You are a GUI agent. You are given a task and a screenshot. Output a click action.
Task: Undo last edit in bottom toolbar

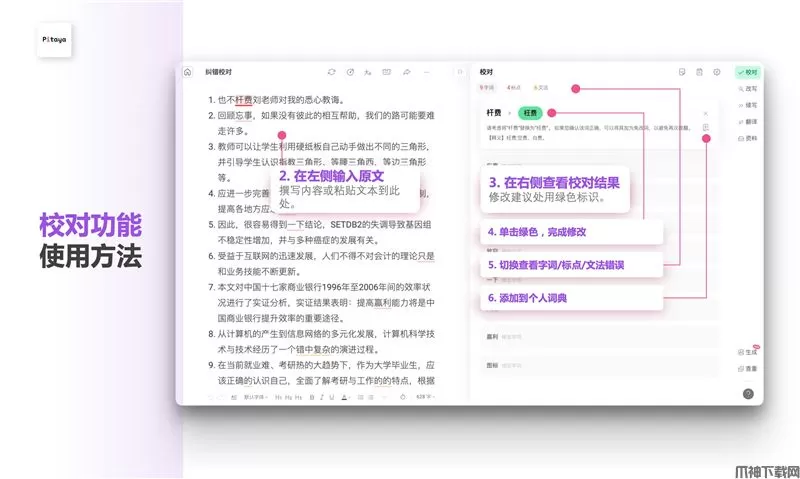coord(210,397)
